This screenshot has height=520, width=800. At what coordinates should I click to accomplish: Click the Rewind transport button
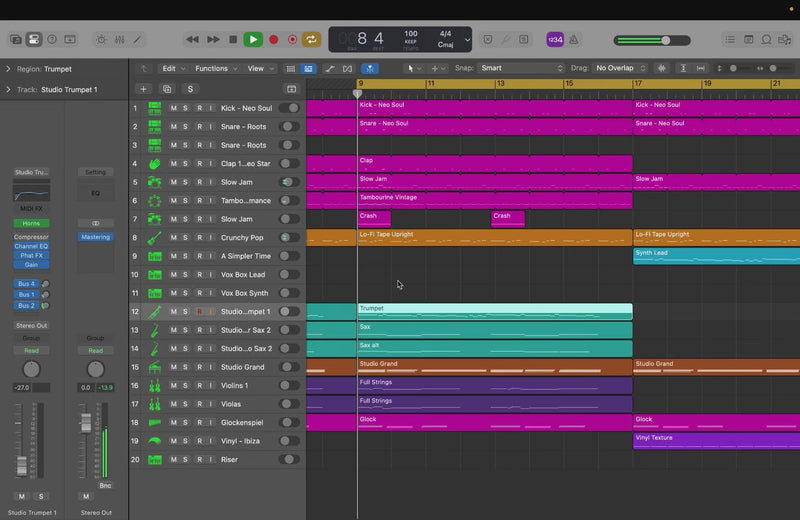192,40
